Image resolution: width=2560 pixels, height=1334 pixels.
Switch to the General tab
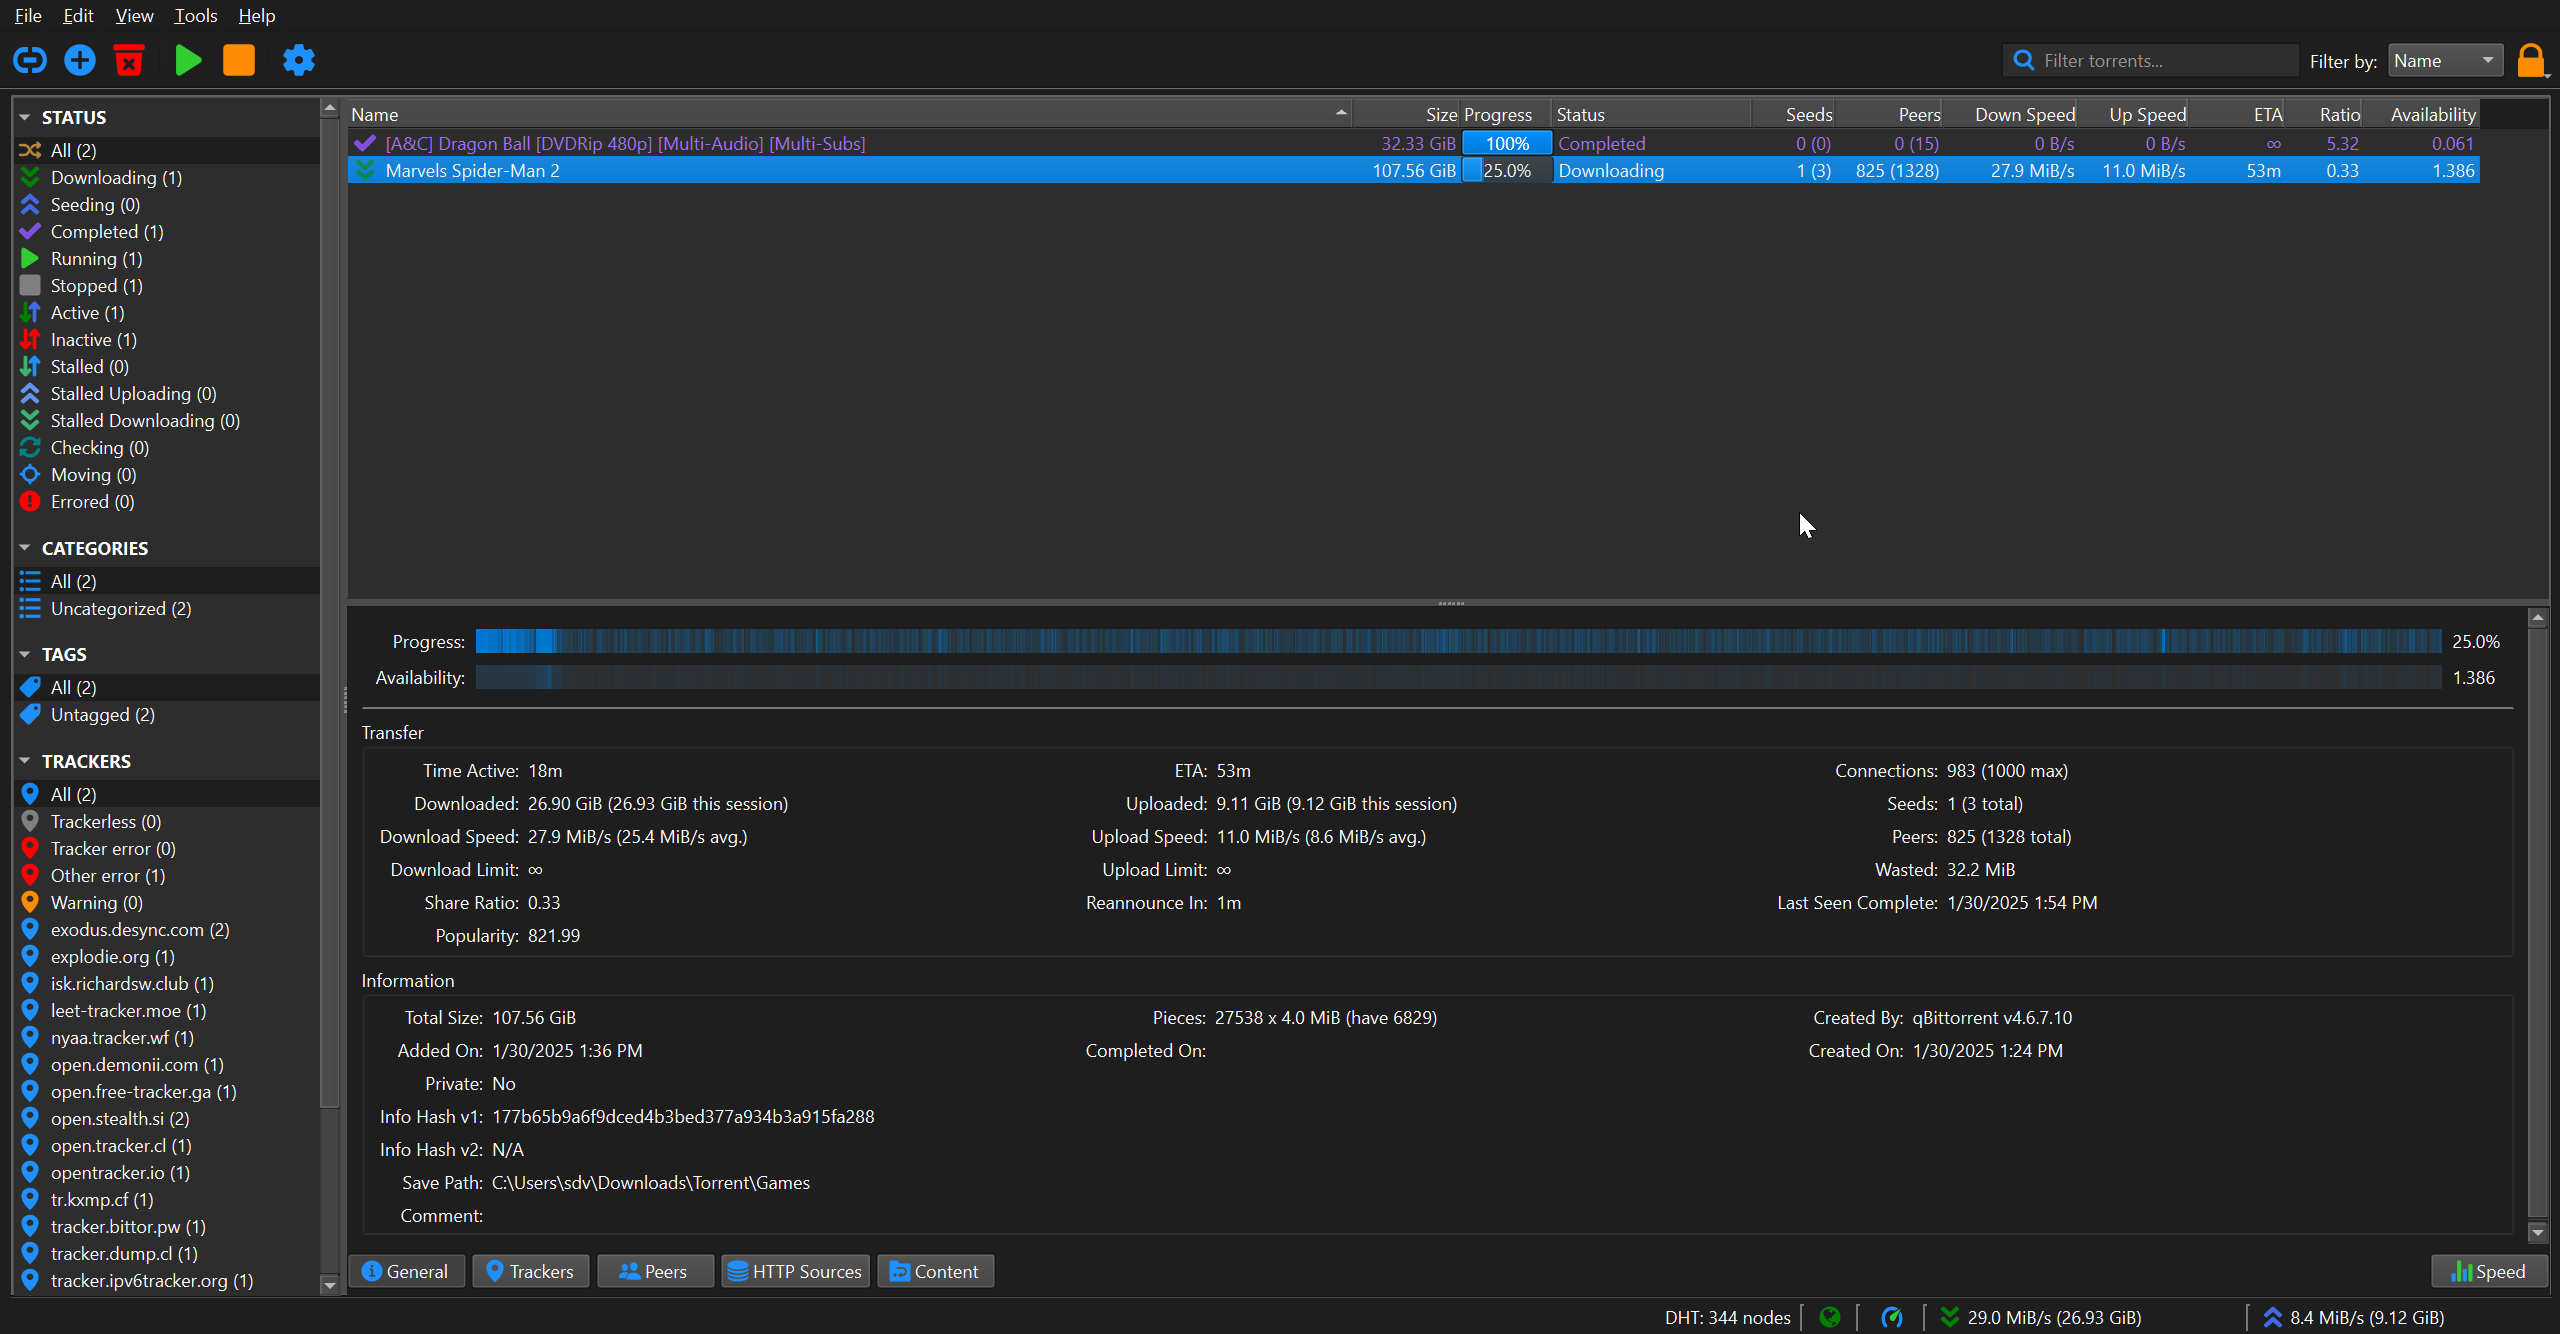click(x=406, y=1271)
